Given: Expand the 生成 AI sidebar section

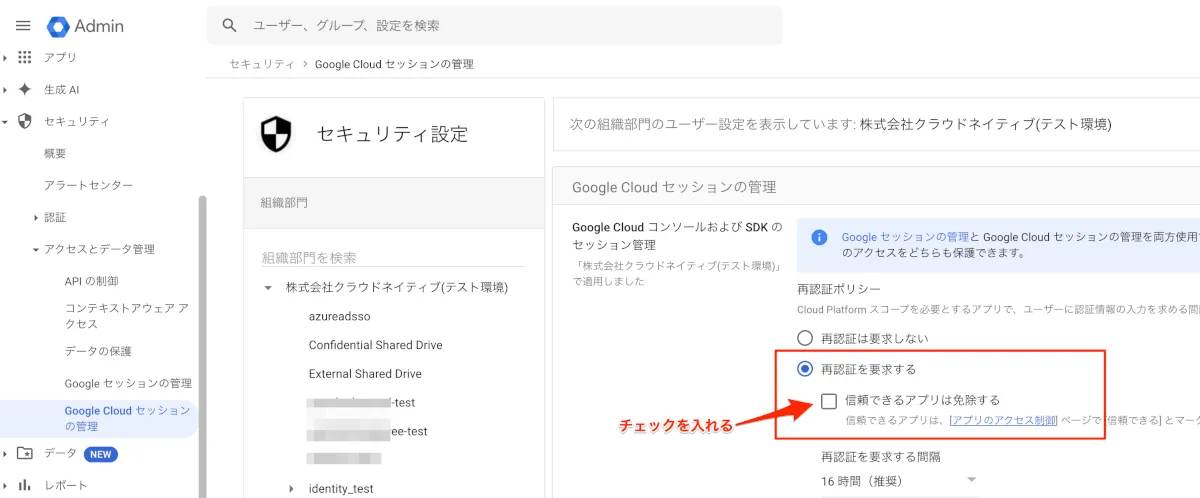Looking at the screenshot, I should point(6,89).
